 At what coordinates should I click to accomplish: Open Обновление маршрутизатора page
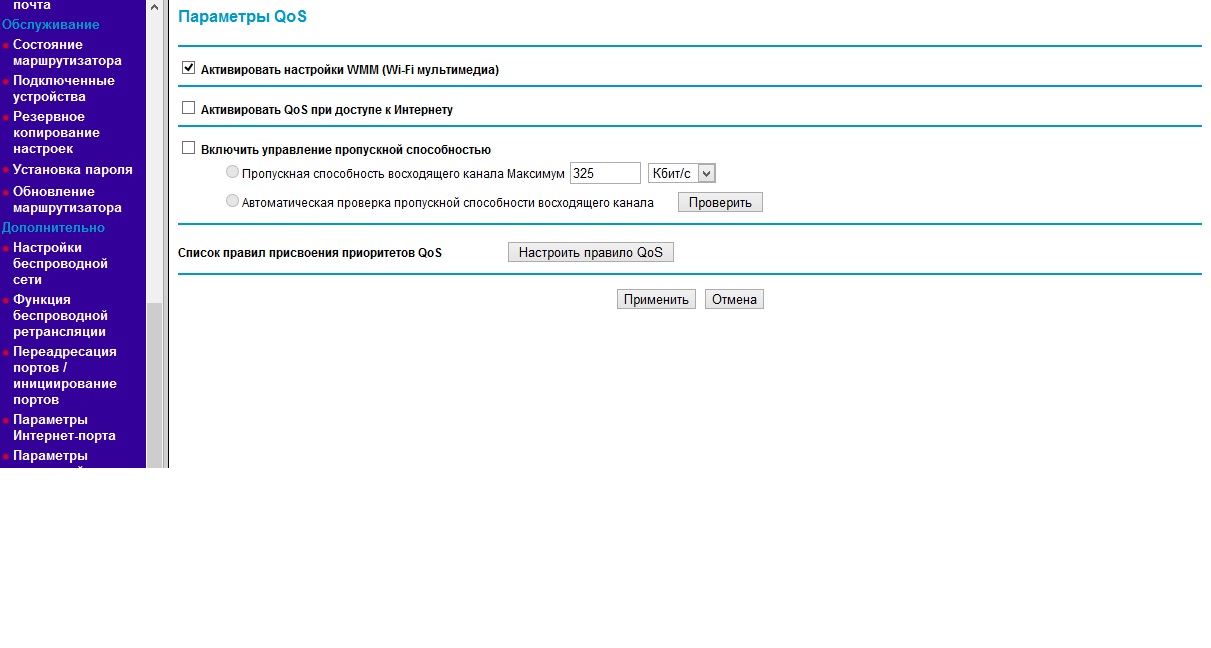(67, 199)
